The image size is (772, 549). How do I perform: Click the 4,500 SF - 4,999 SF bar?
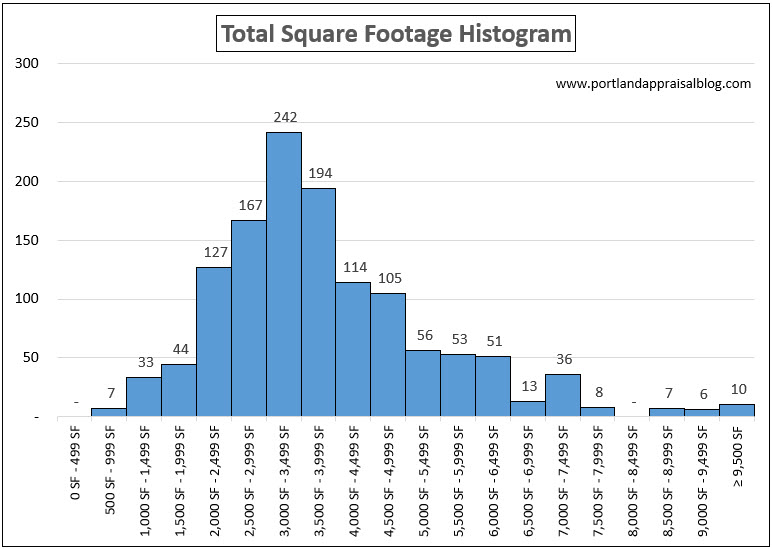(x=388, y=355)
